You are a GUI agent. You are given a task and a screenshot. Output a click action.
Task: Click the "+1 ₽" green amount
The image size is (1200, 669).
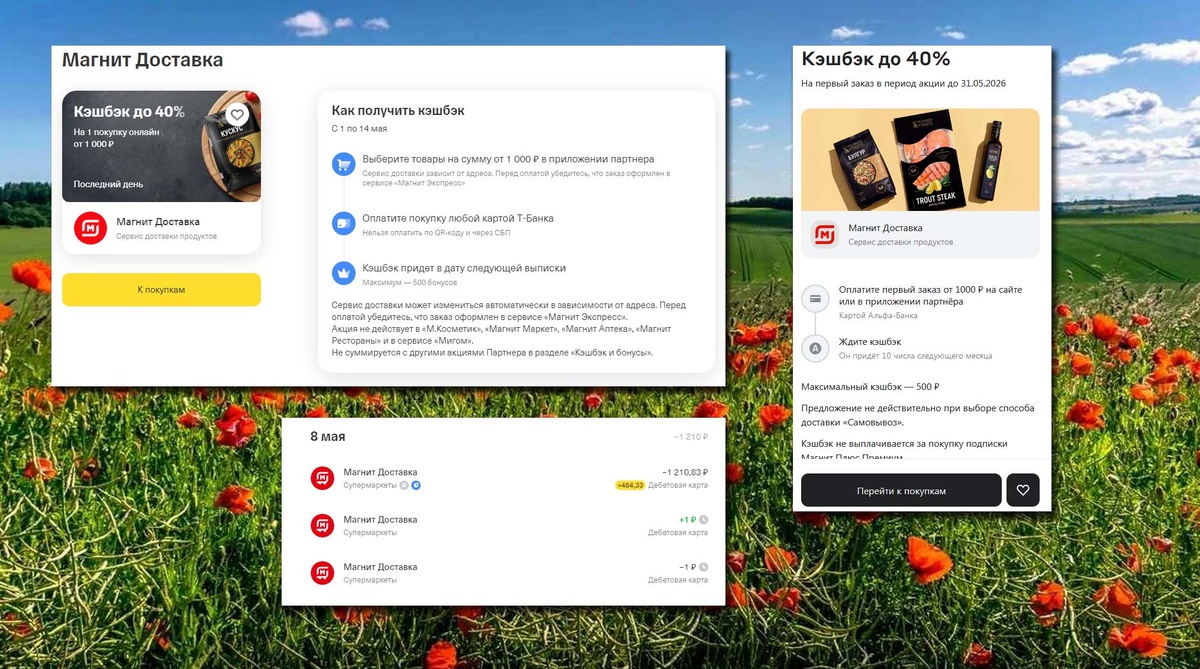(687, 520)
